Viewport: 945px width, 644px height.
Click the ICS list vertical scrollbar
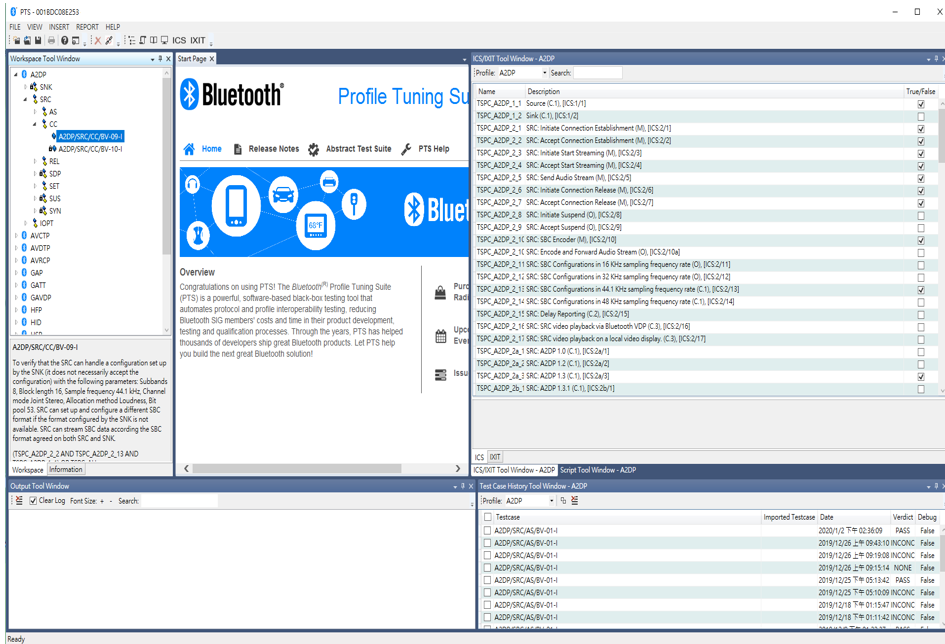click(942, 136)
